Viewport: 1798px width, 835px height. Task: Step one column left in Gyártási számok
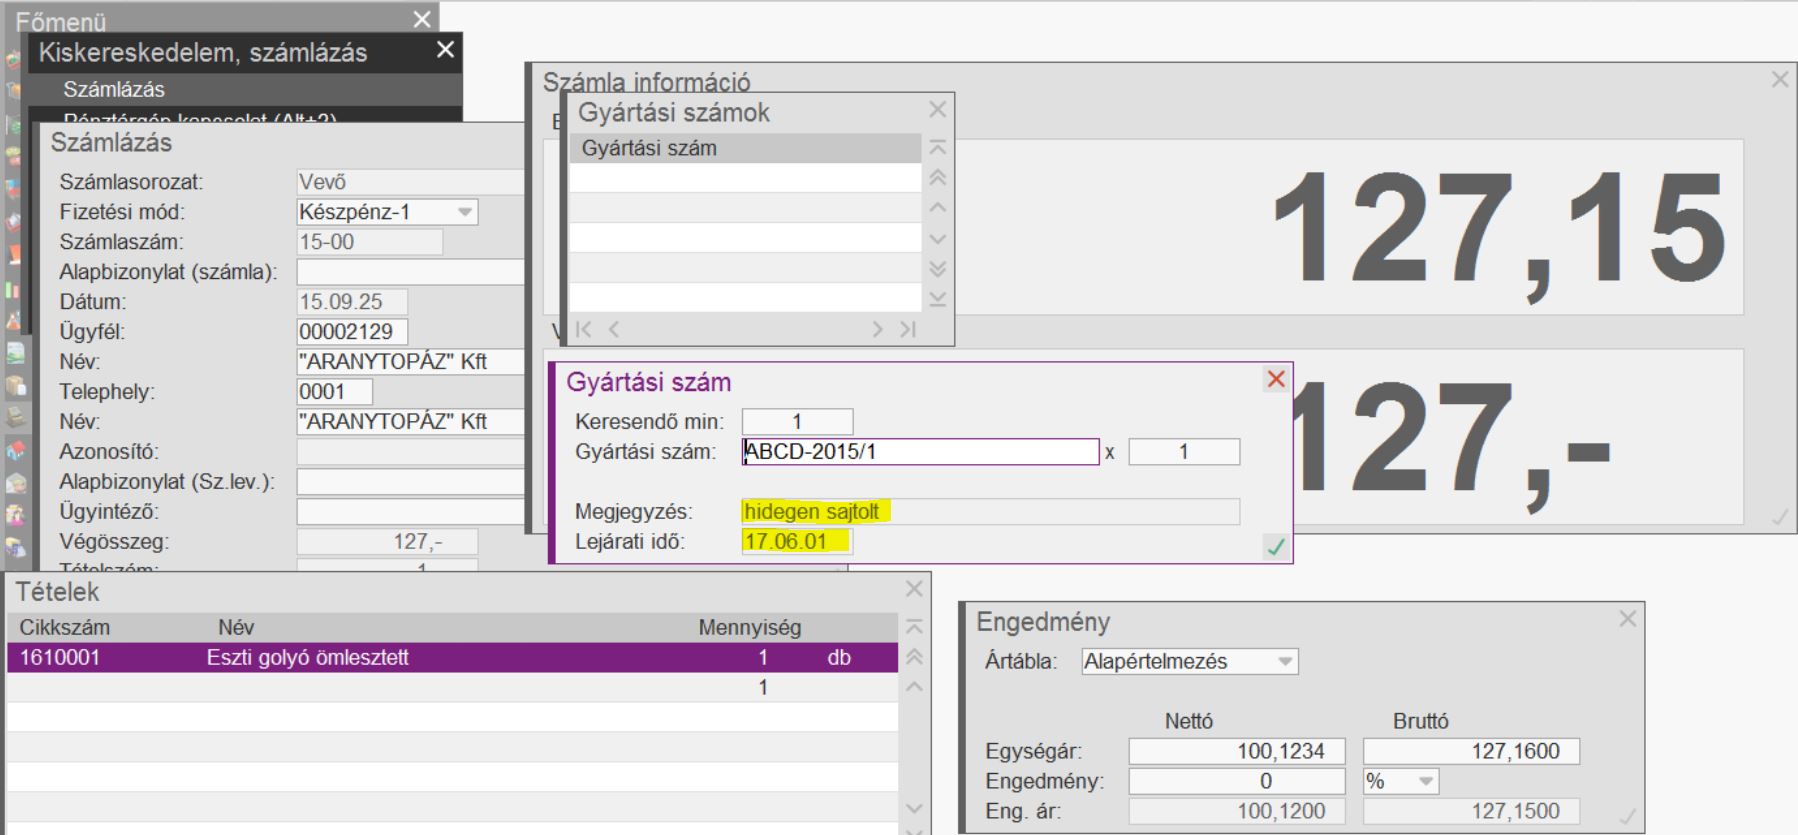[x=614, y=329]
